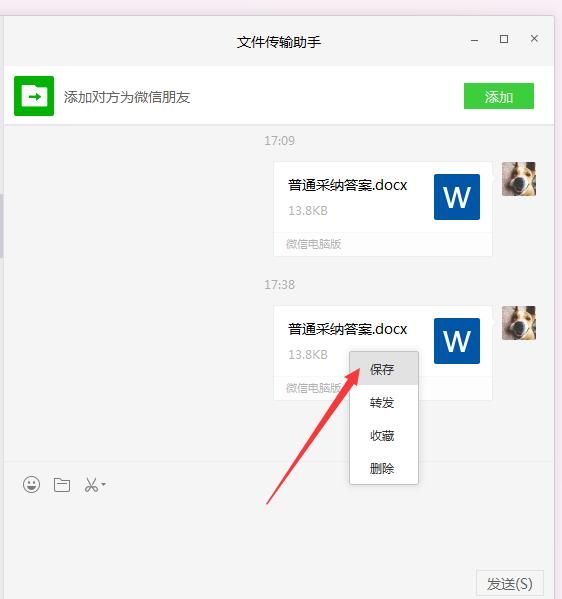Screen dimensions: 562x599
Task: Click the green 添加 button
Action: [x=499, y=96]
